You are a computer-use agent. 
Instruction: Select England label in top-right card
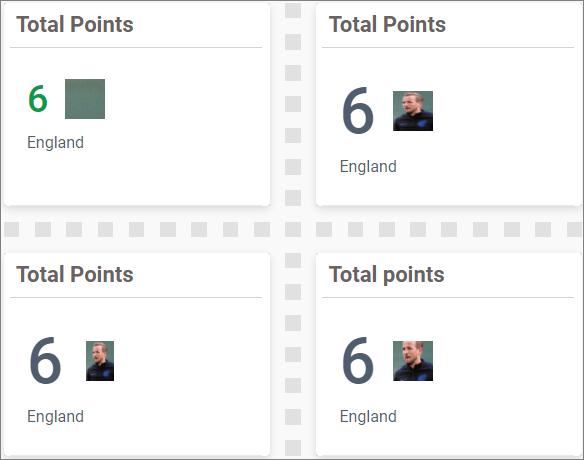368,166
